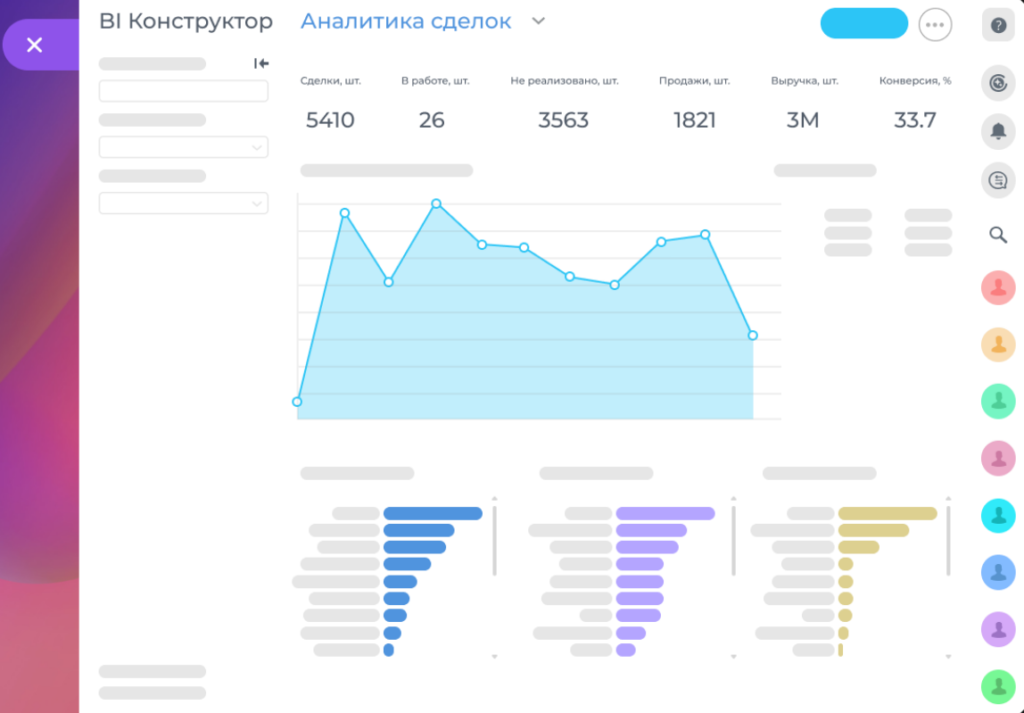
Task: Click the BI Конструктор heading
Action: point(186,21)
